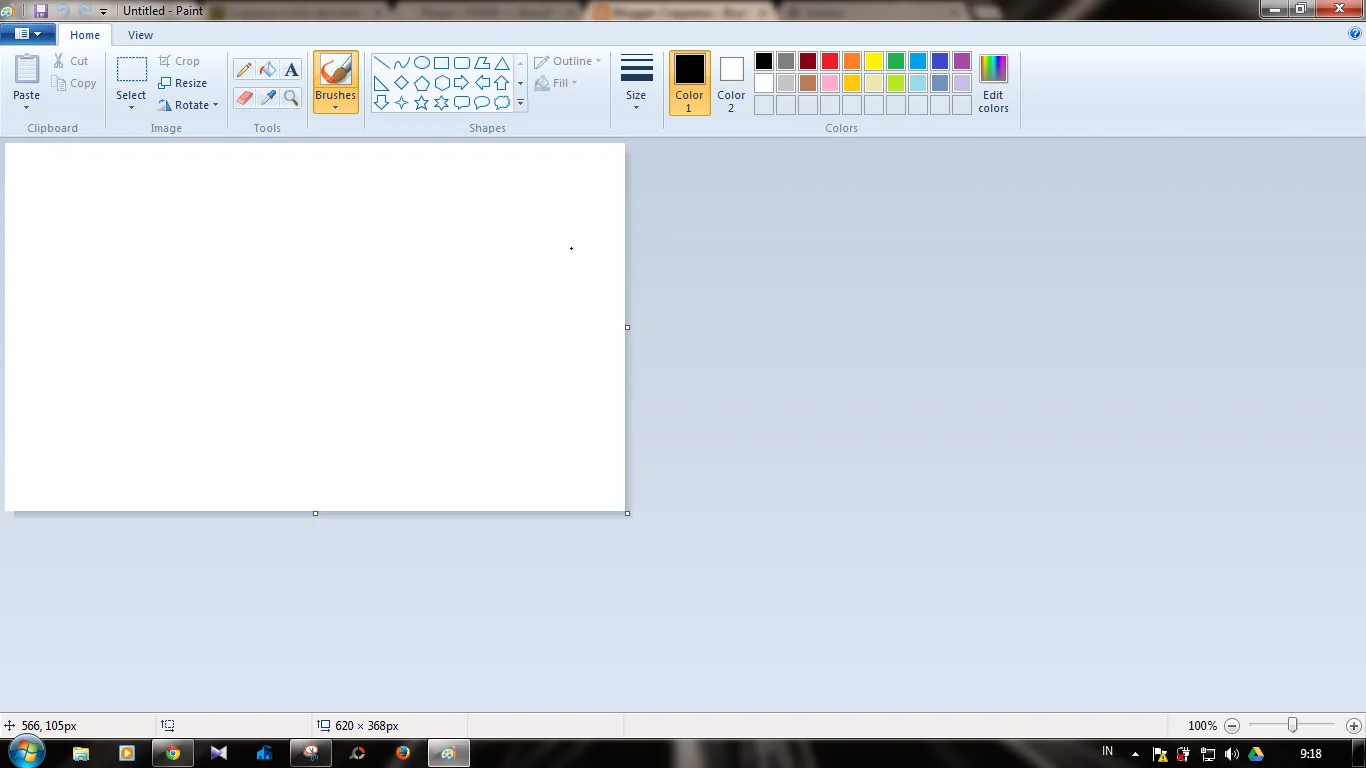Click the Select rectangle button
The height and width of the screenshot is (768, 1366).
[x=131, y=70]
